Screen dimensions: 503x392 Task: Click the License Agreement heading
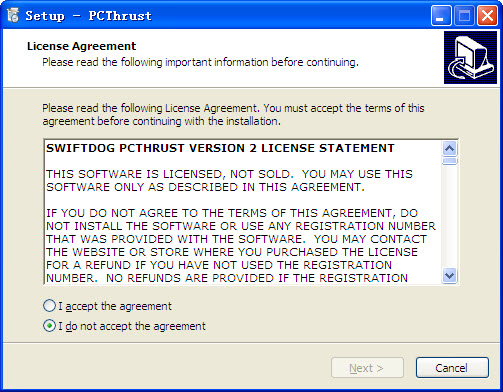(82, 46)
